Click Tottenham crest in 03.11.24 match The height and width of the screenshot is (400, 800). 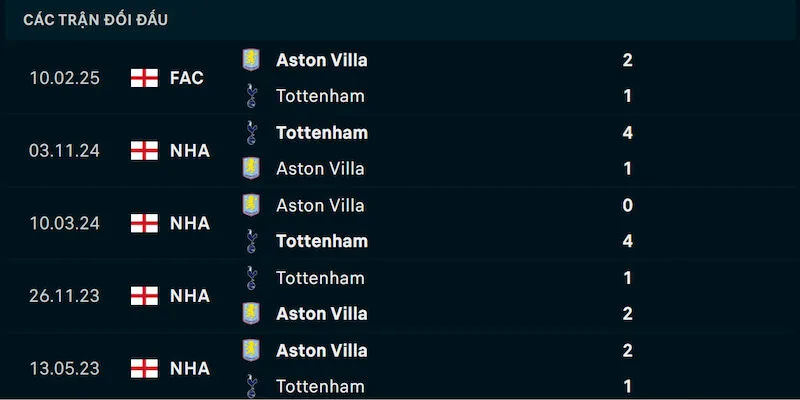pyautogui.click(x=250, y=132)
